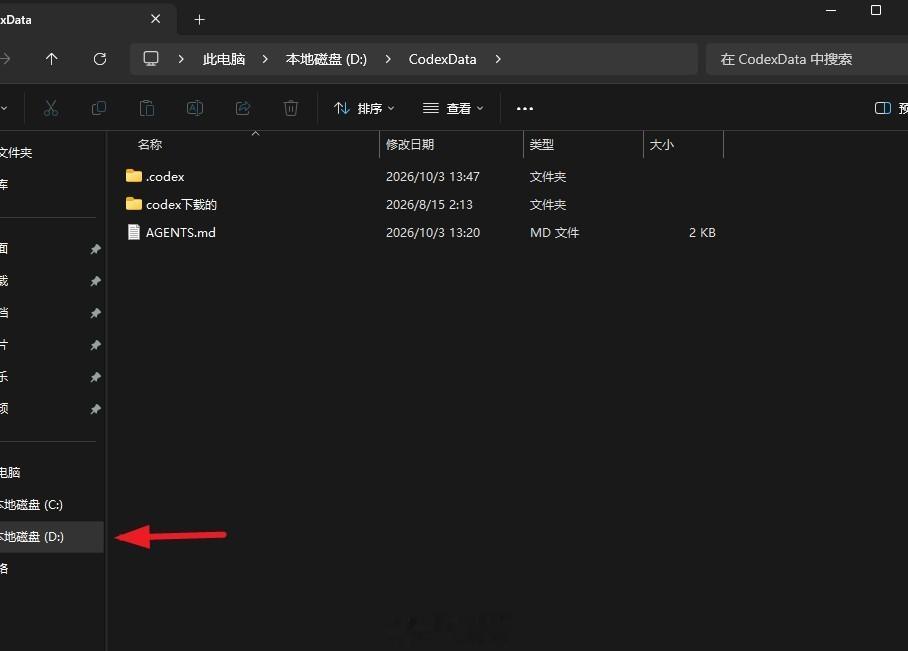Click the date 2026/10/3 13:47
Screen dimensions: 908x651
(433, 176)
